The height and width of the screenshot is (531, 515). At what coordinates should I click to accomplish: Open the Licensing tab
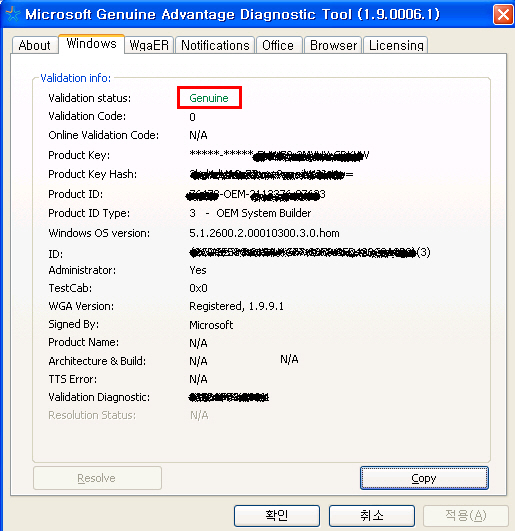[x=396, y=45]
